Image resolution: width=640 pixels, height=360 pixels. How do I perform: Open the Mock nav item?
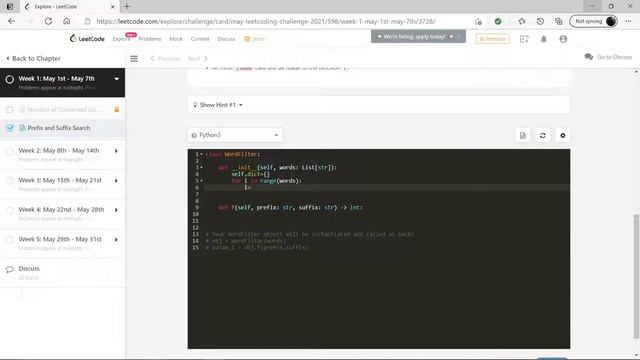click(x=176, y=39)
